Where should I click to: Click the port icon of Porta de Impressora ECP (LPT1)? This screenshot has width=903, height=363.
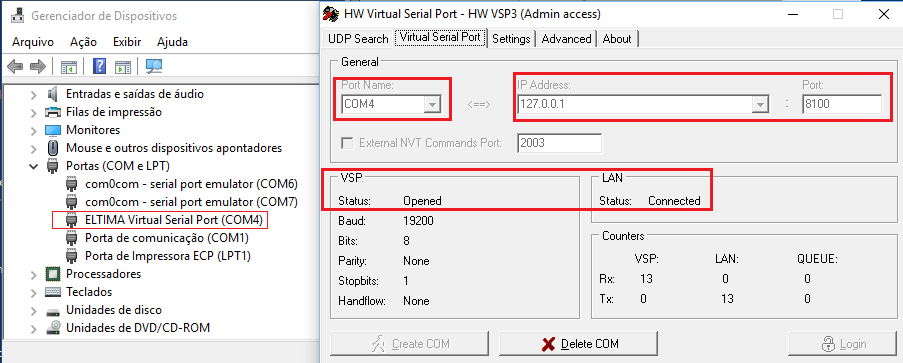[x=71, y=255]
